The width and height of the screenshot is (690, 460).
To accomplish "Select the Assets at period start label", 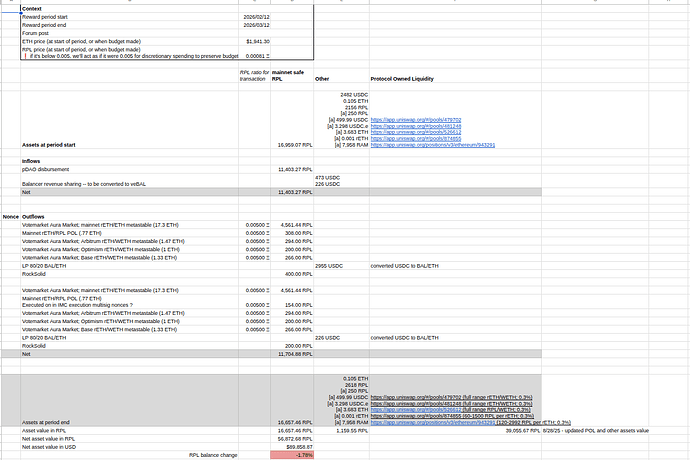I will pyautogui.click(x=129, y=120).
